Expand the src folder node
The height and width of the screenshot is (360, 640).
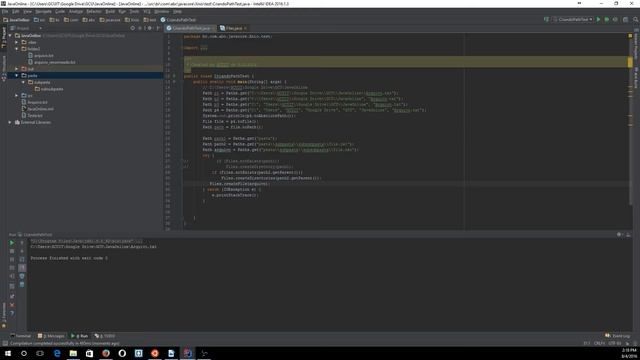click(x=17, y=96)
